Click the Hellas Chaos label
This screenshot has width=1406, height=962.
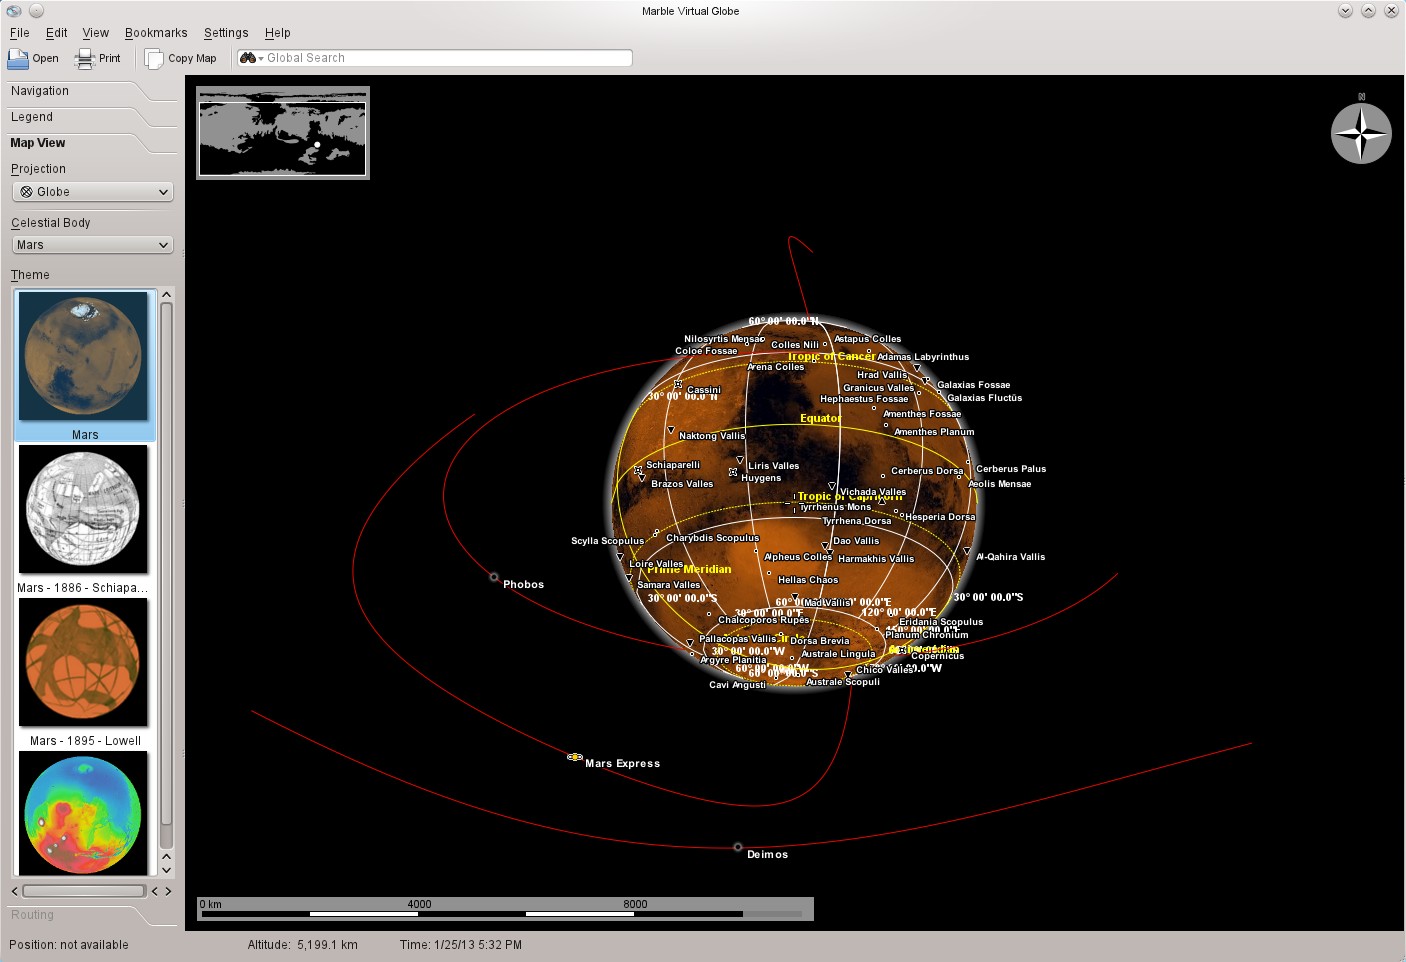(808, 580)
